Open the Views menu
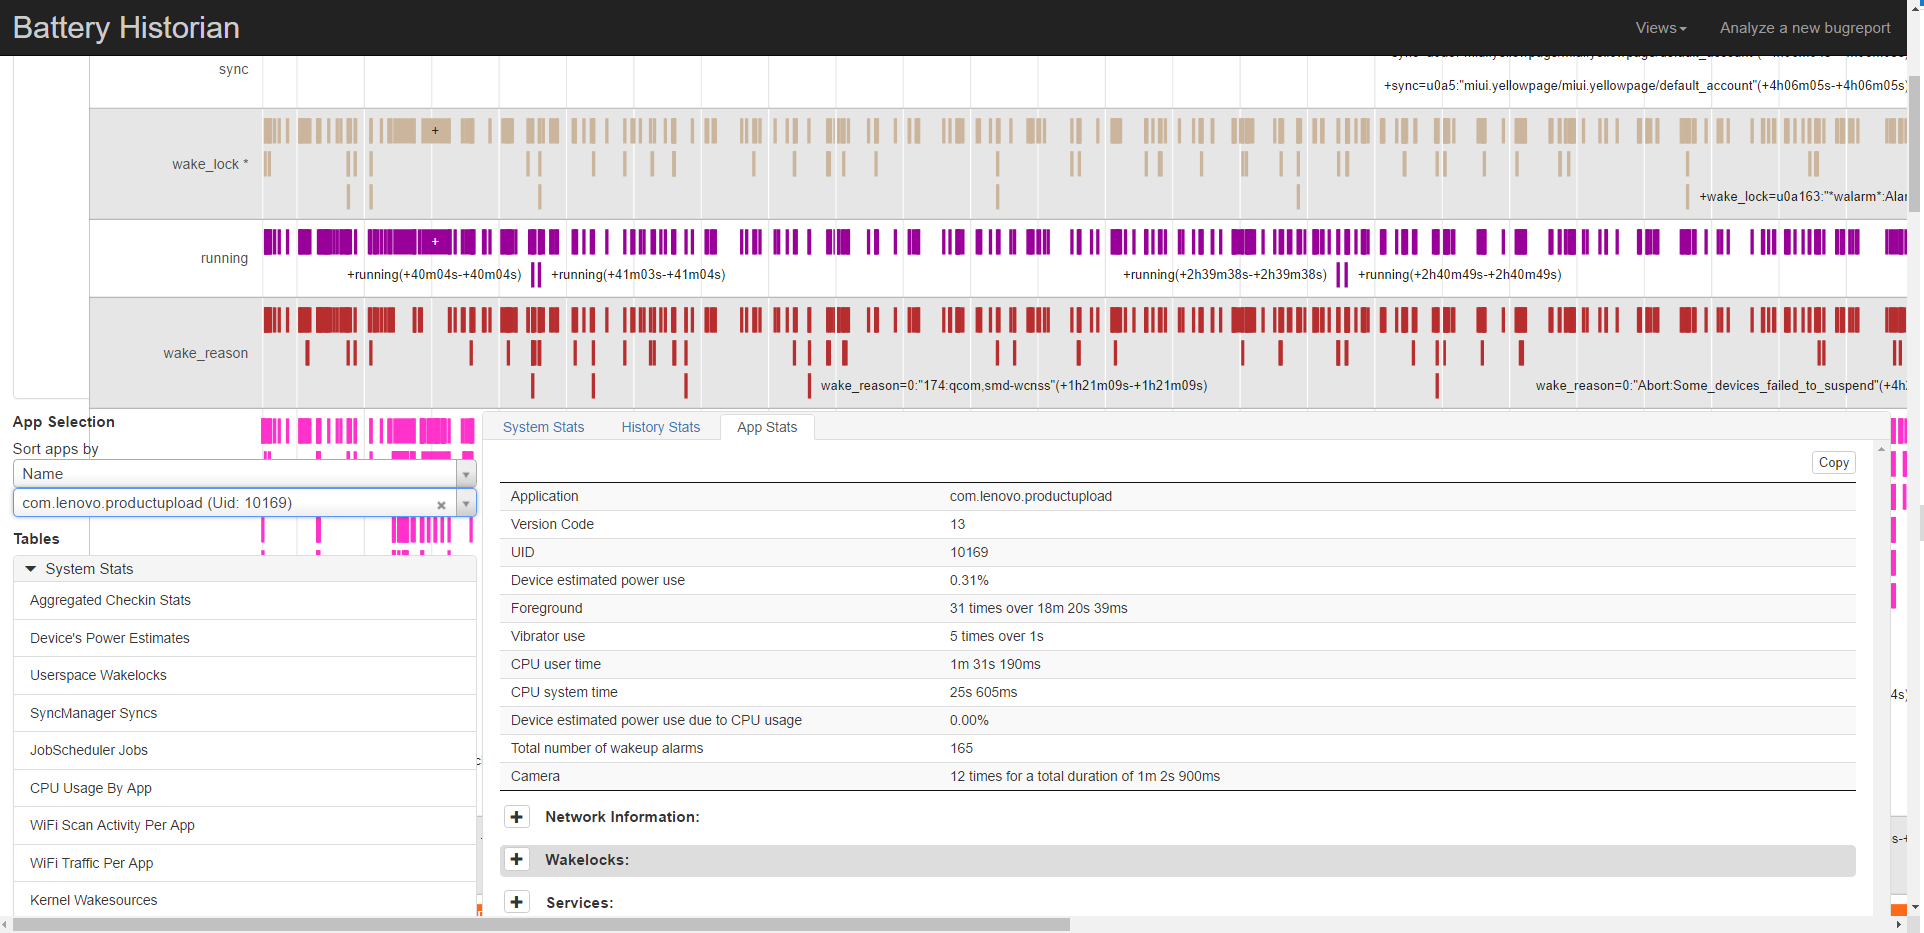 pos(1660,28)
